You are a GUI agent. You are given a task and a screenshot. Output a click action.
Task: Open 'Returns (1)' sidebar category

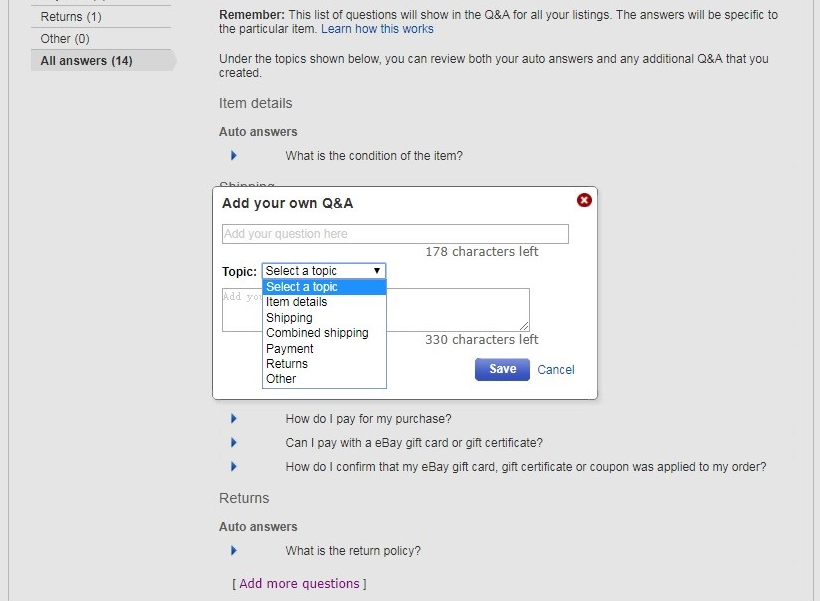click(x=71, y=17)
